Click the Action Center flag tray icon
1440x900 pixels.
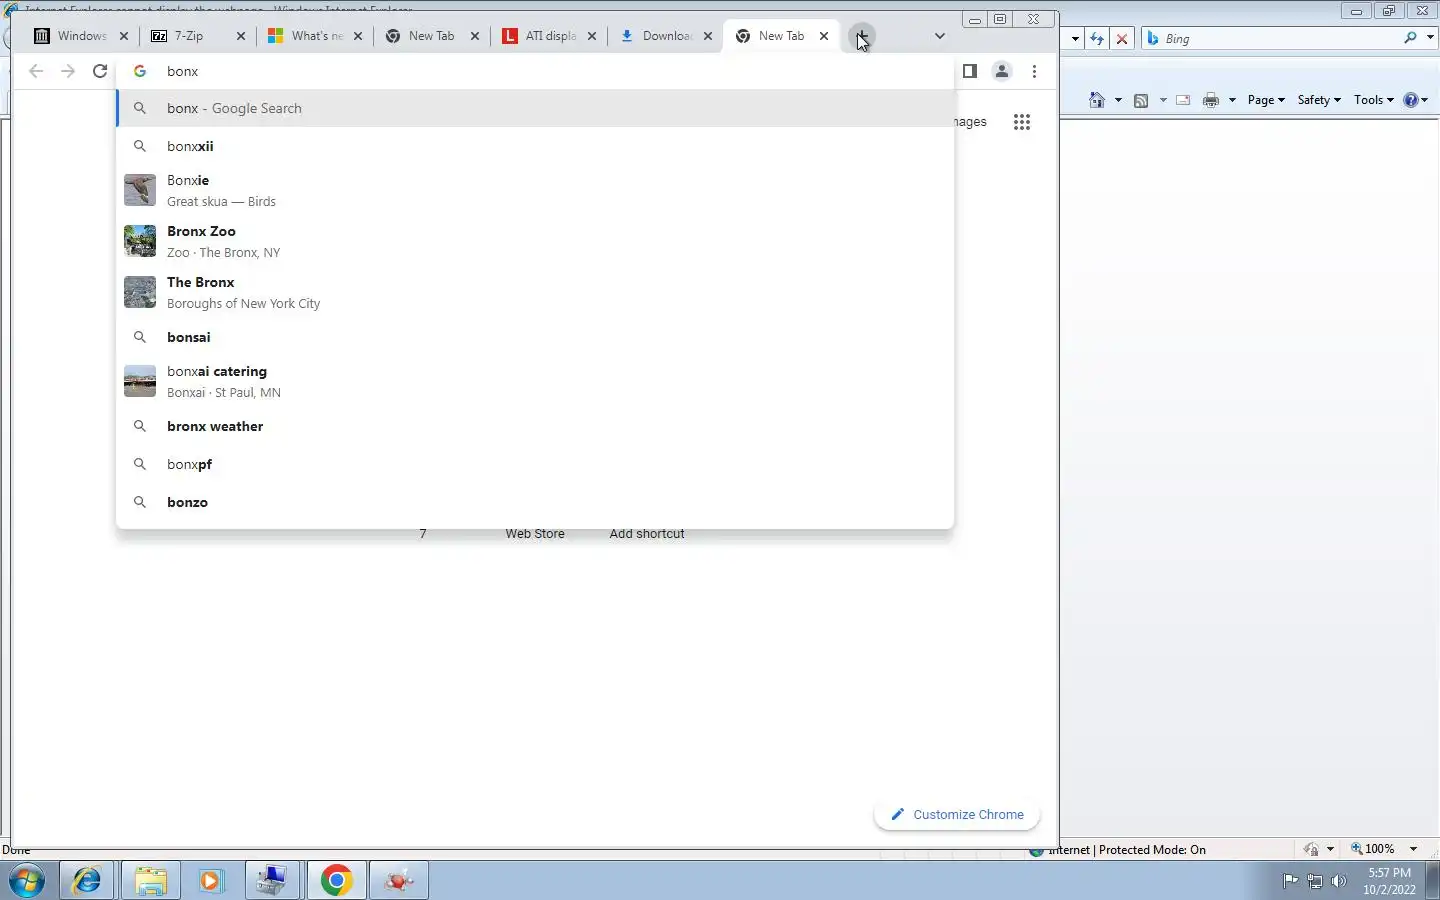click(1291, 881)
